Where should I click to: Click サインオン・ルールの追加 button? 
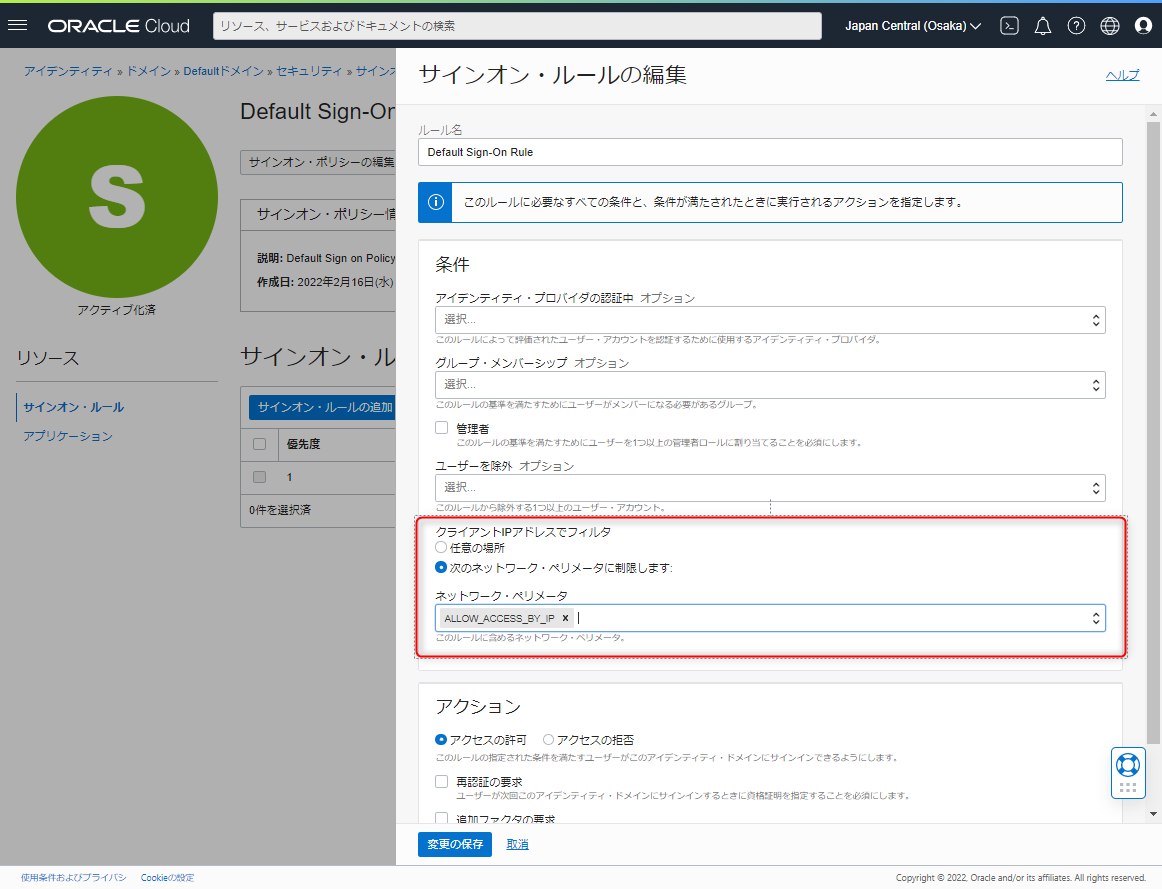(x=322, y=407)
